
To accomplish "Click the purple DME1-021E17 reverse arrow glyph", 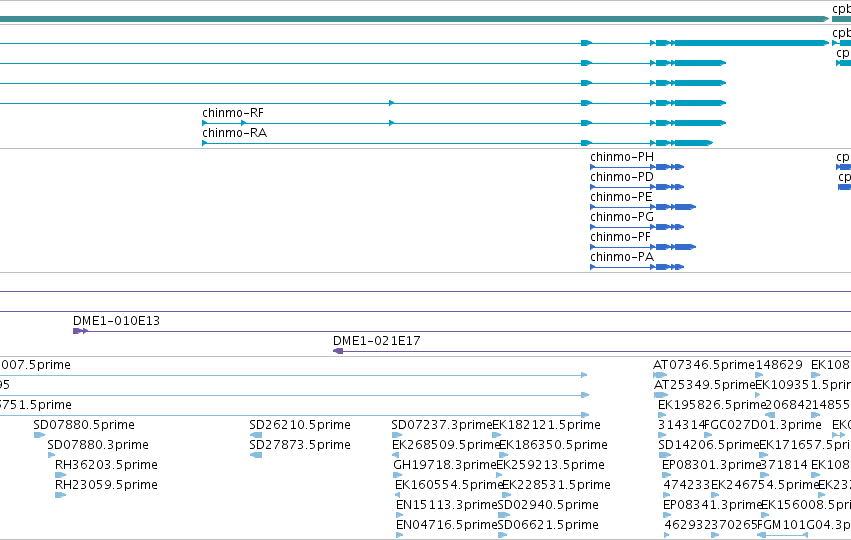I will 338,351.
